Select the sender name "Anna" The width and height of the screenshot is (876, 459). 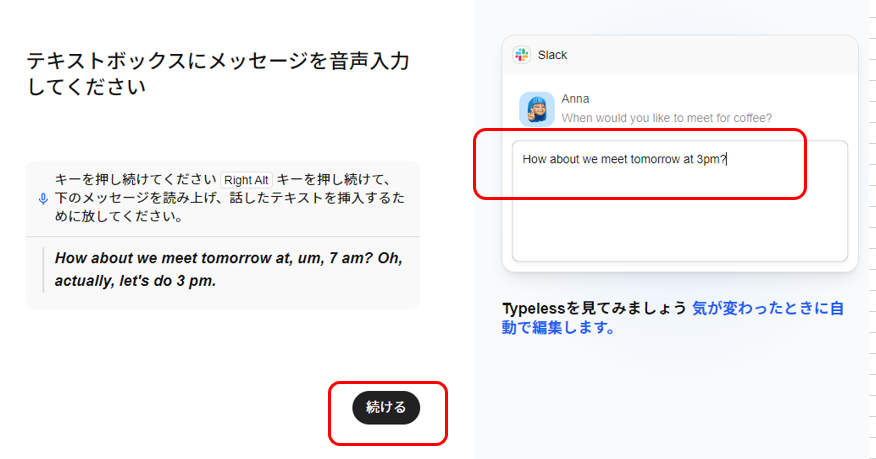575,99
